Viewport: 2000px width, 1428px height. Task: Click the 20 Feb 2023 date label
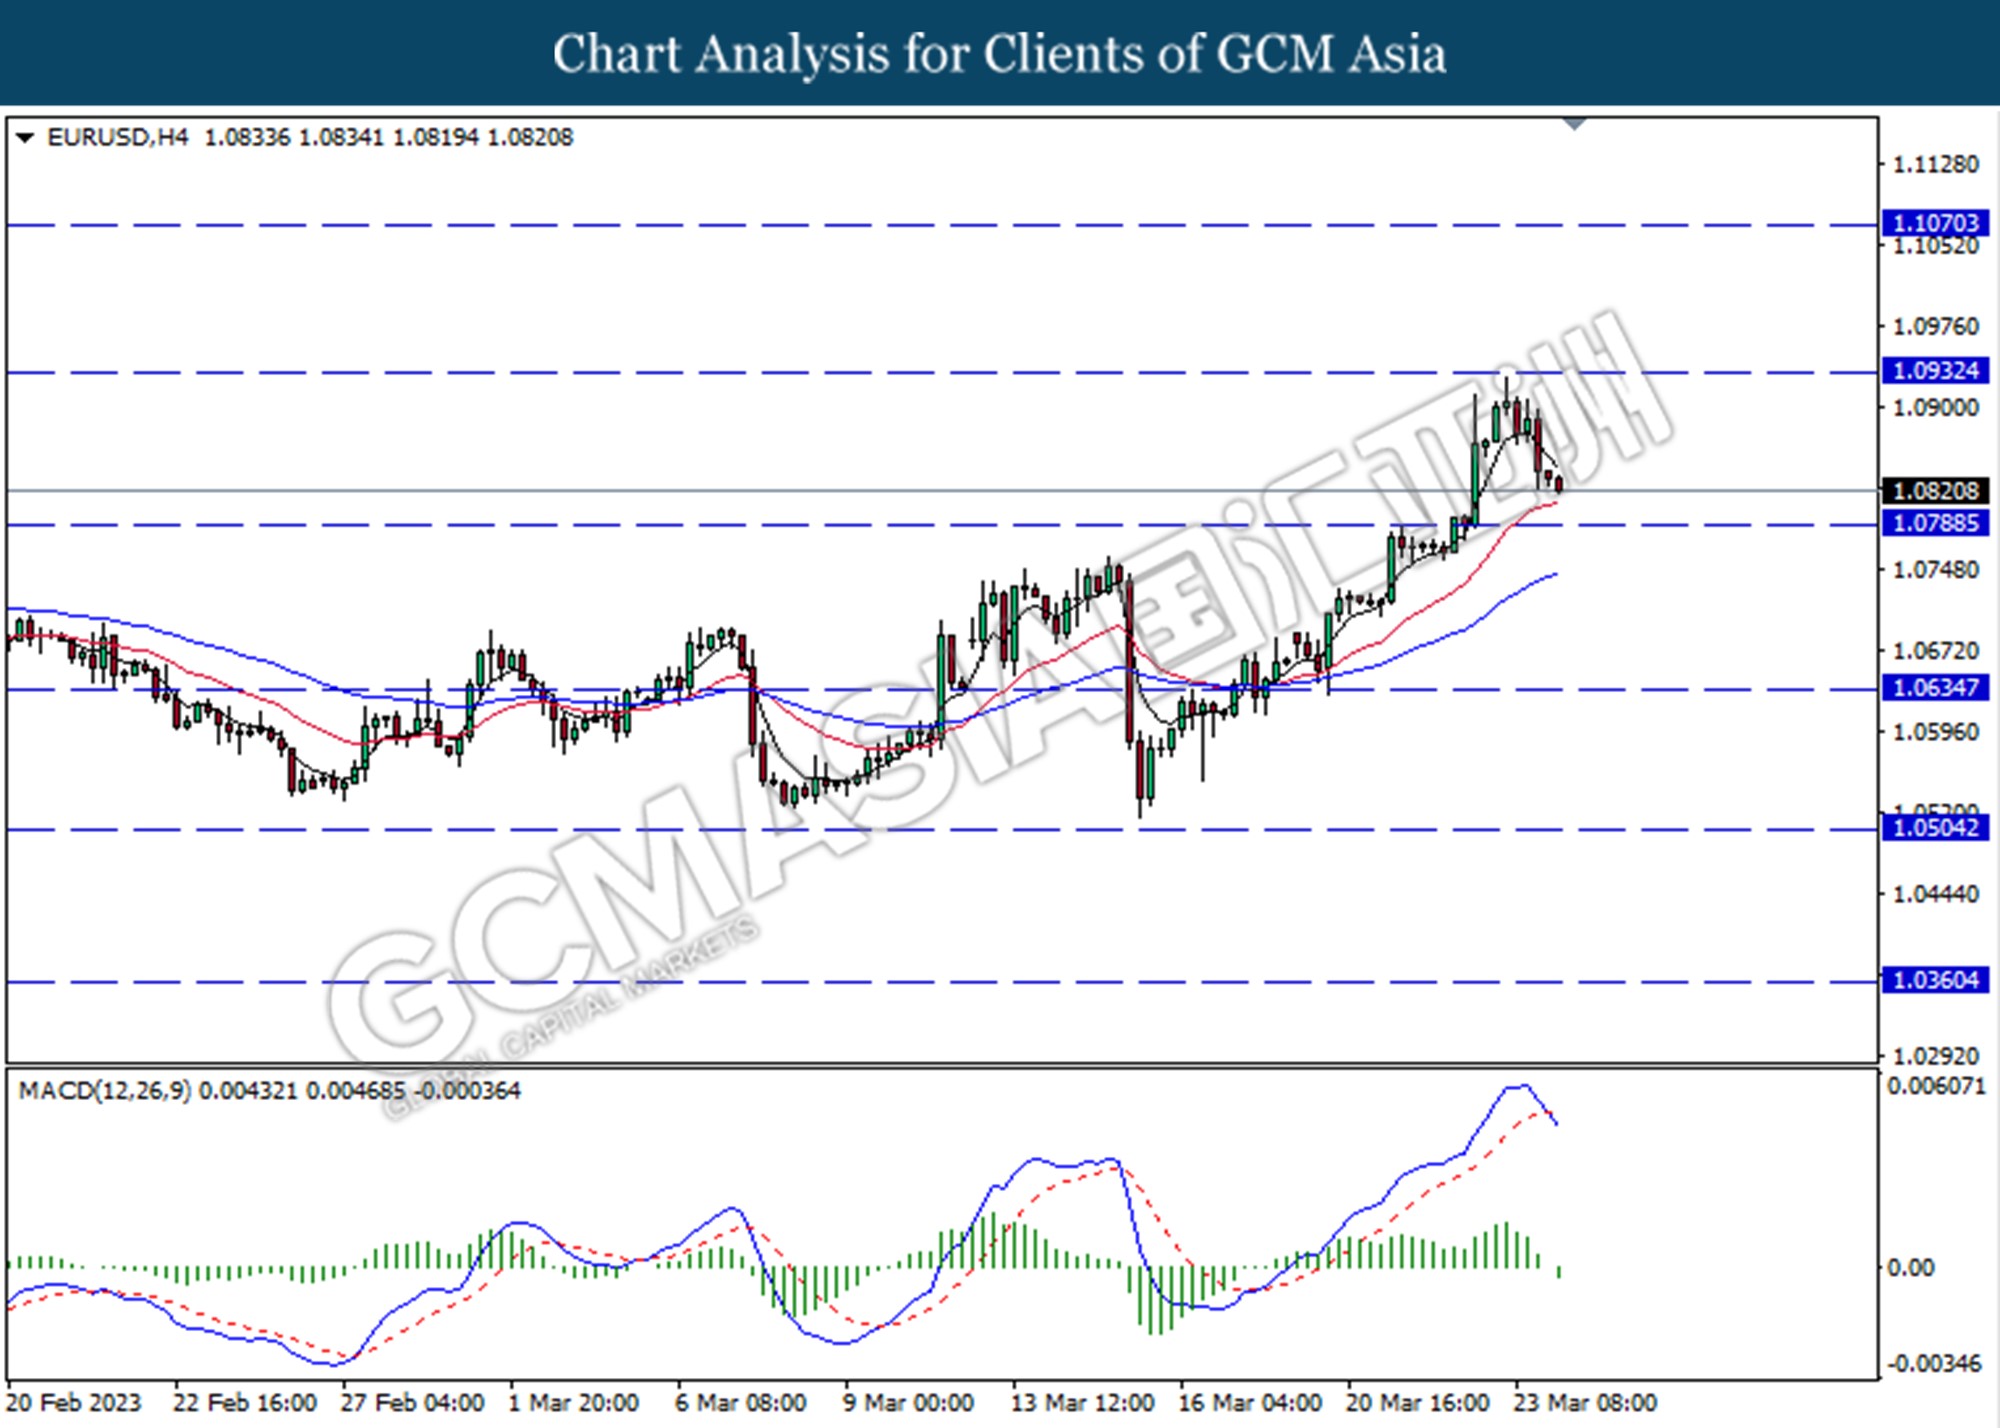pos(74,1403)
